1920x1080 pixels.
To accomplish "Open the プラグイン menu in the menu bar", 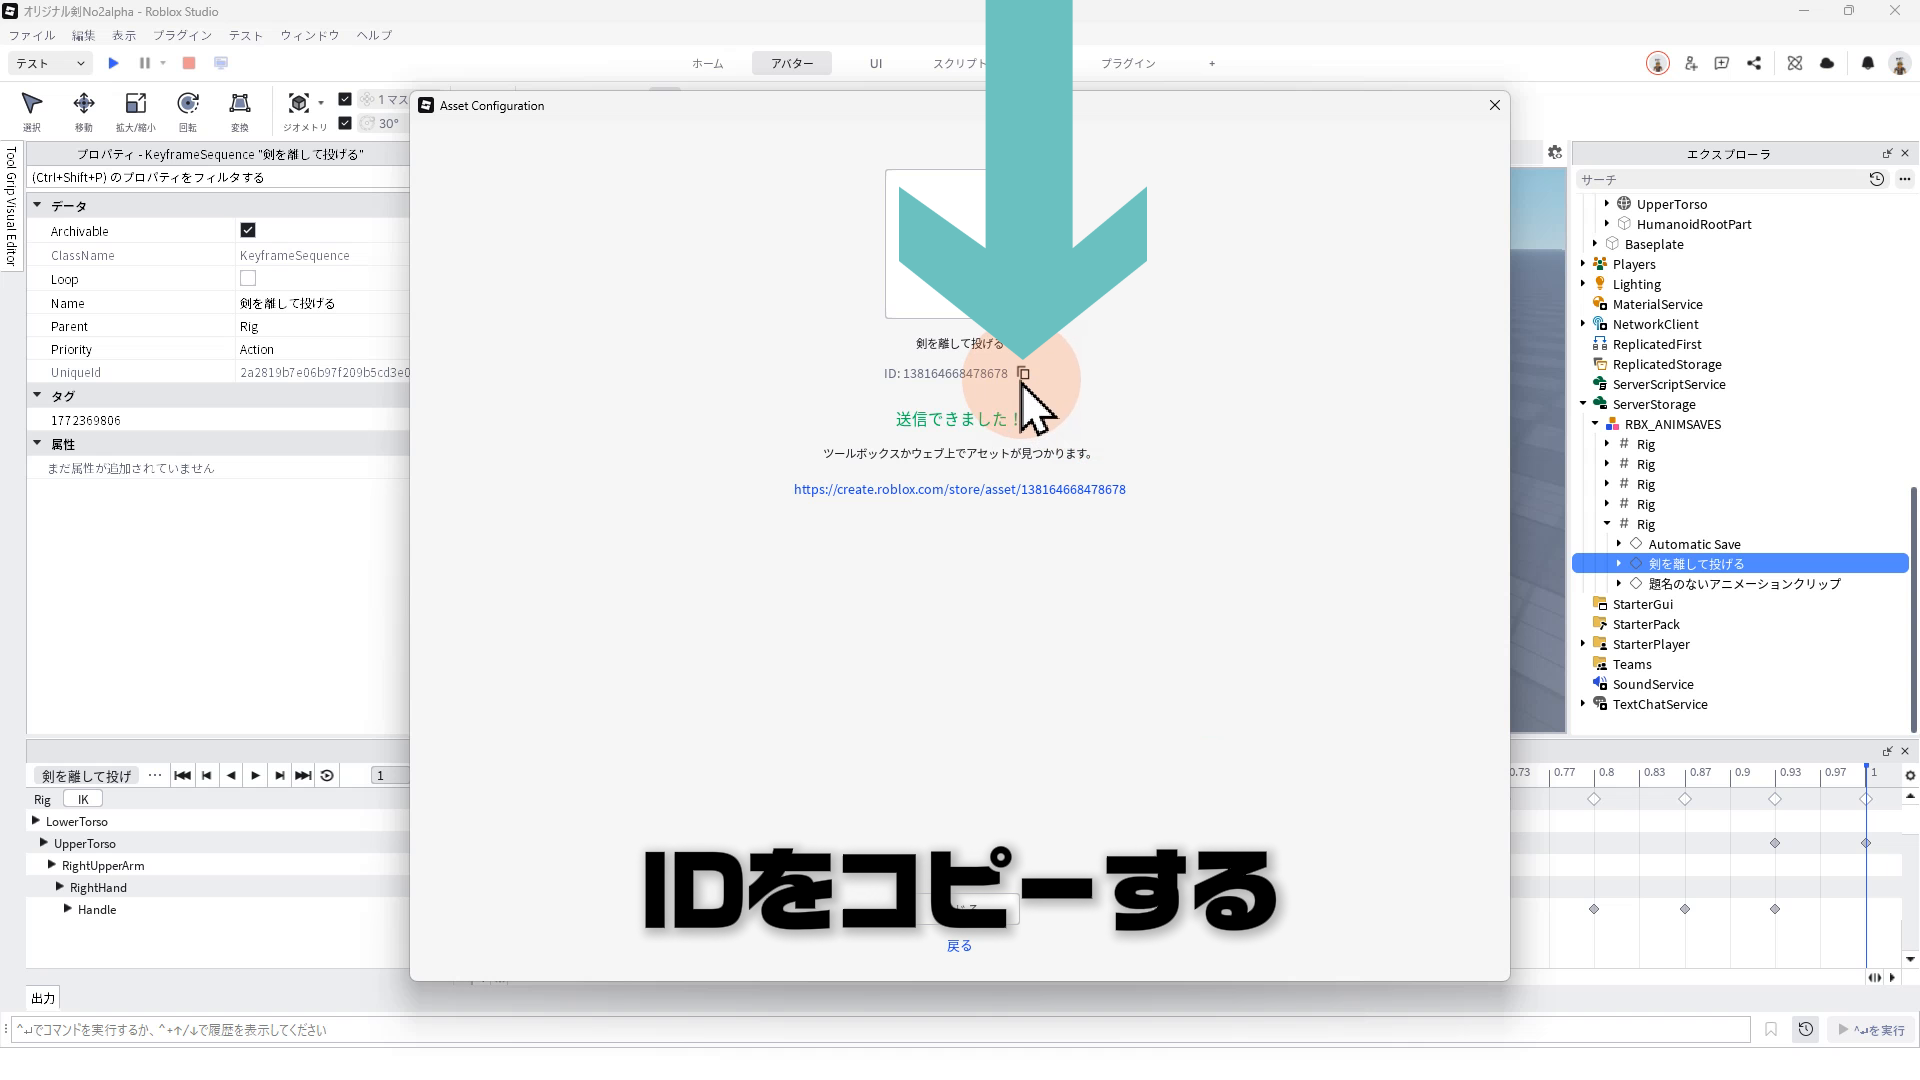I will [x=182, y=35].
